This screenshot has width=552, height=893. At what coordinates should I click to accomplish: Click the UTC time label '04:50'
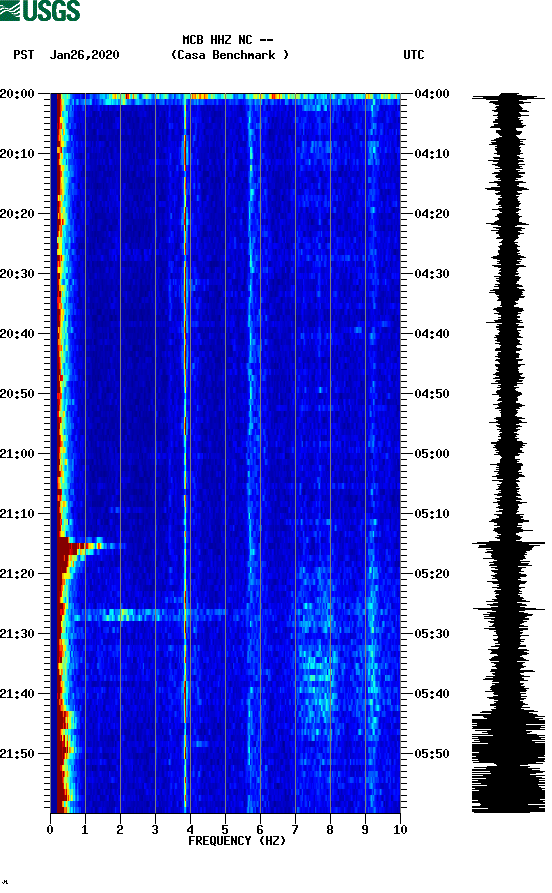point(432,394)
